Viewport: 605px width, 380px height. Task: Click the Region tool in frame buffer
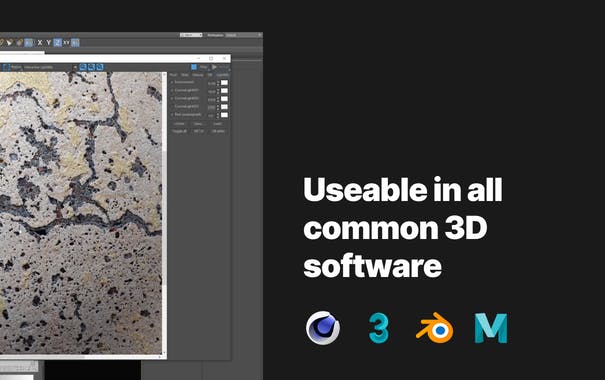click(13, 67)
